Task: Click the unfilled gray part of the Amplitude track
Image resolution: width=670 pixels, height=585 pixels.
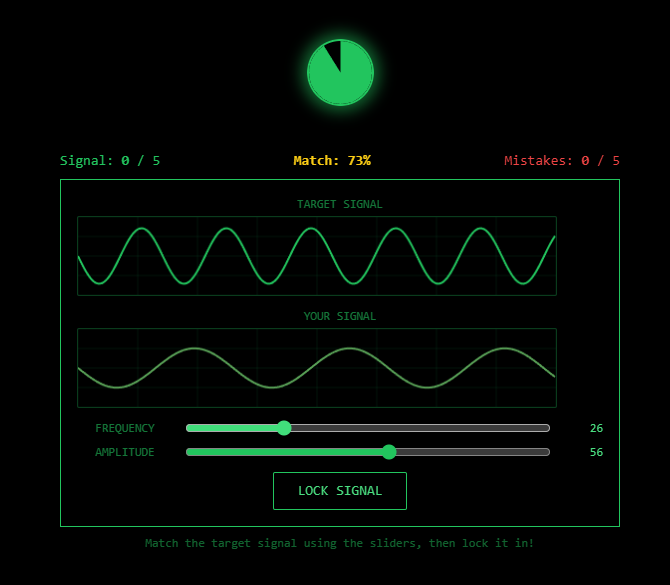Action: coord(470,452)
